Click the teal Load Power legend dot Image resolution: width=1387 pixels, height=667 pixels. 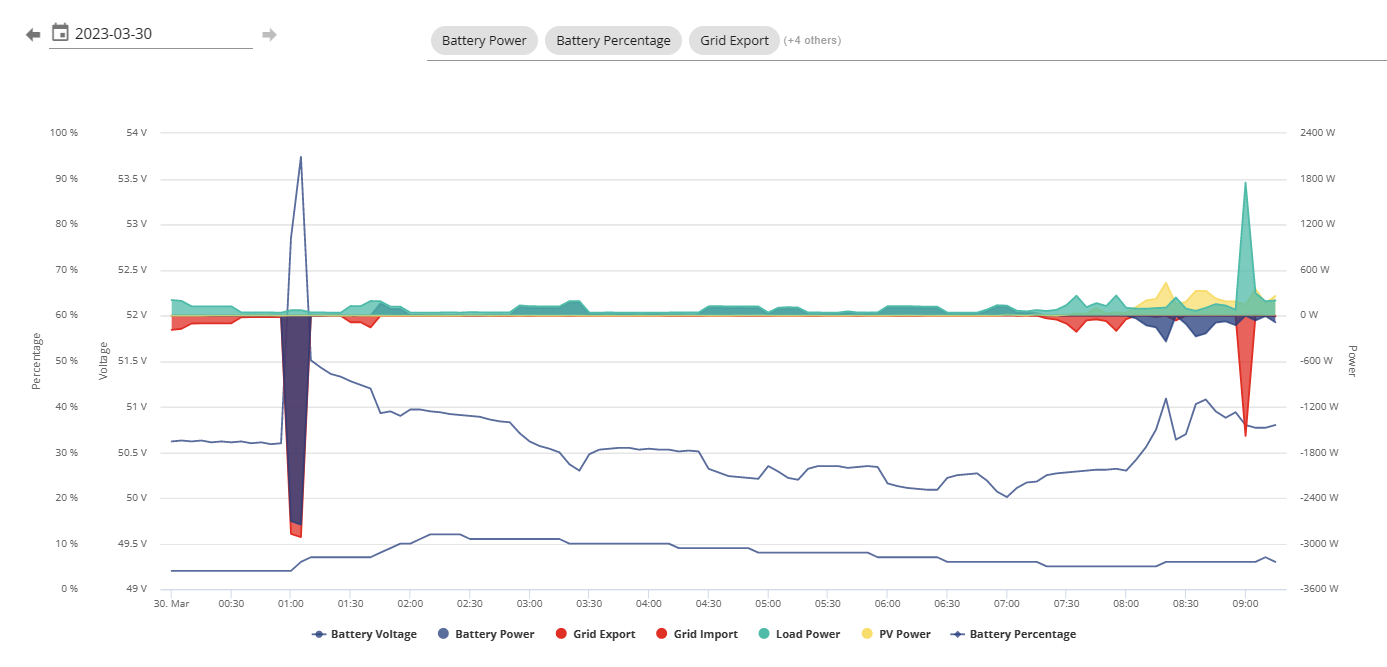[762, 634]
